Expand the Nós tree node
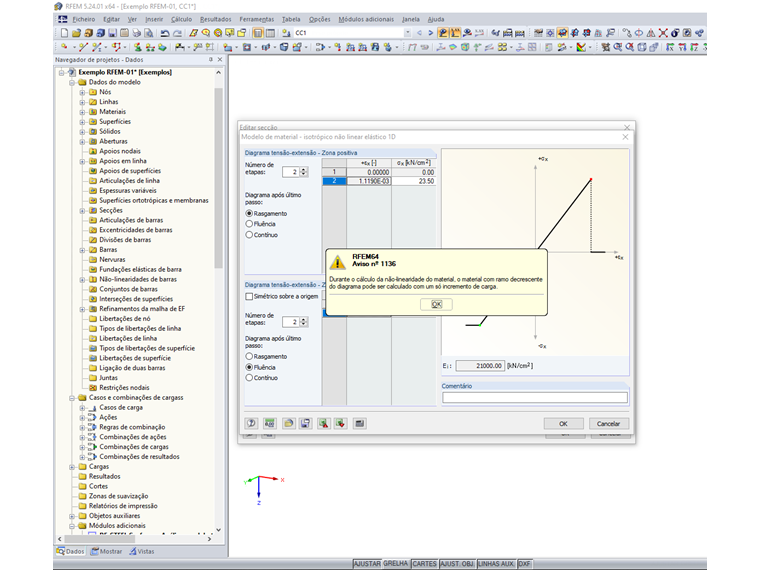 [82, 92]
